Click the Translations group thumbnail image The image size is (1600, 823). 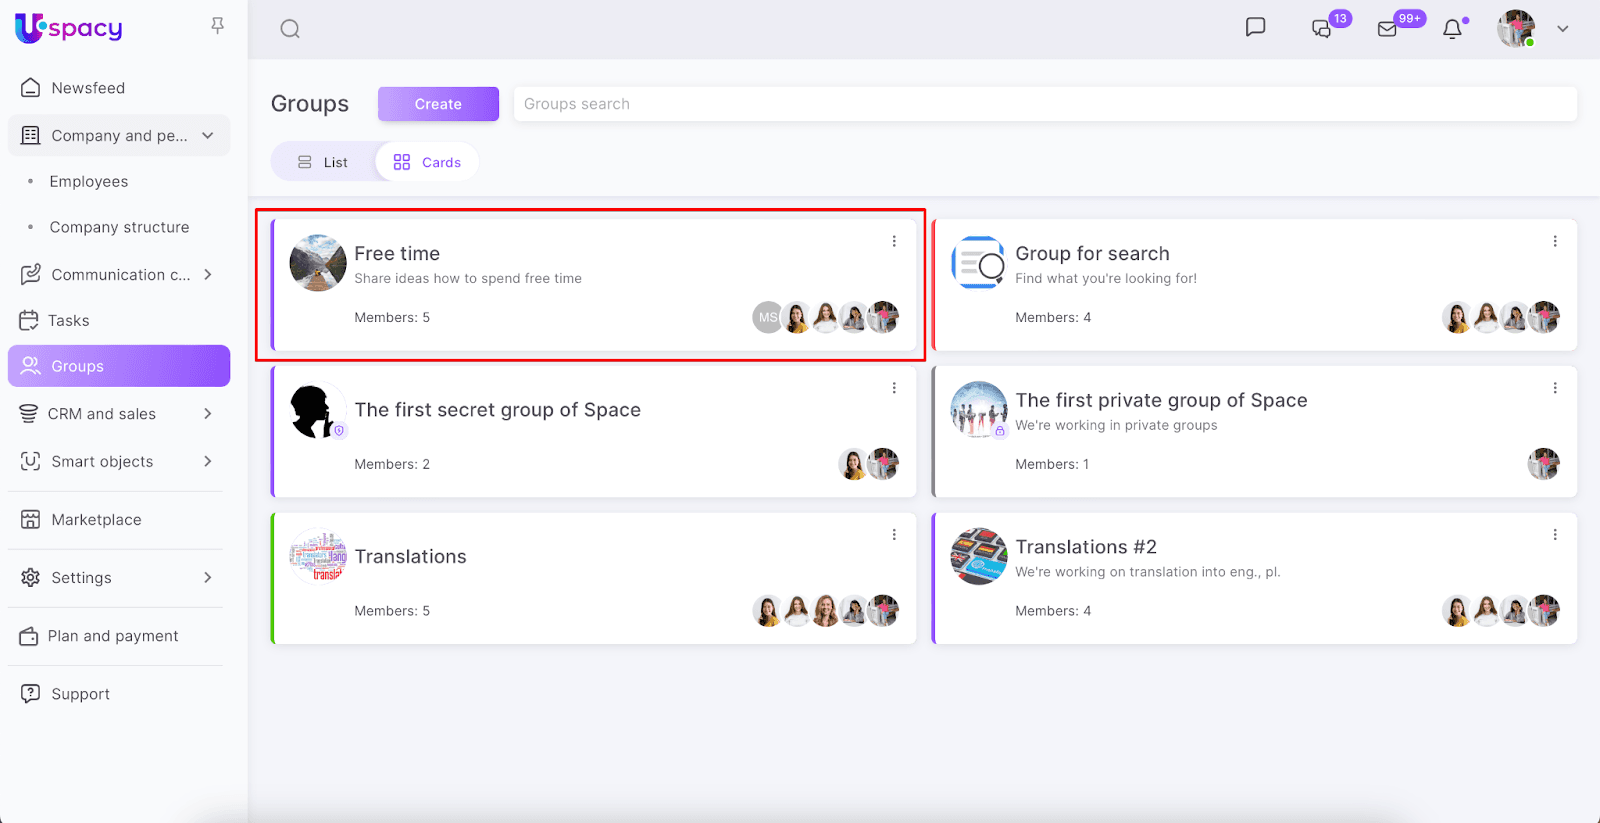[318, 556]
